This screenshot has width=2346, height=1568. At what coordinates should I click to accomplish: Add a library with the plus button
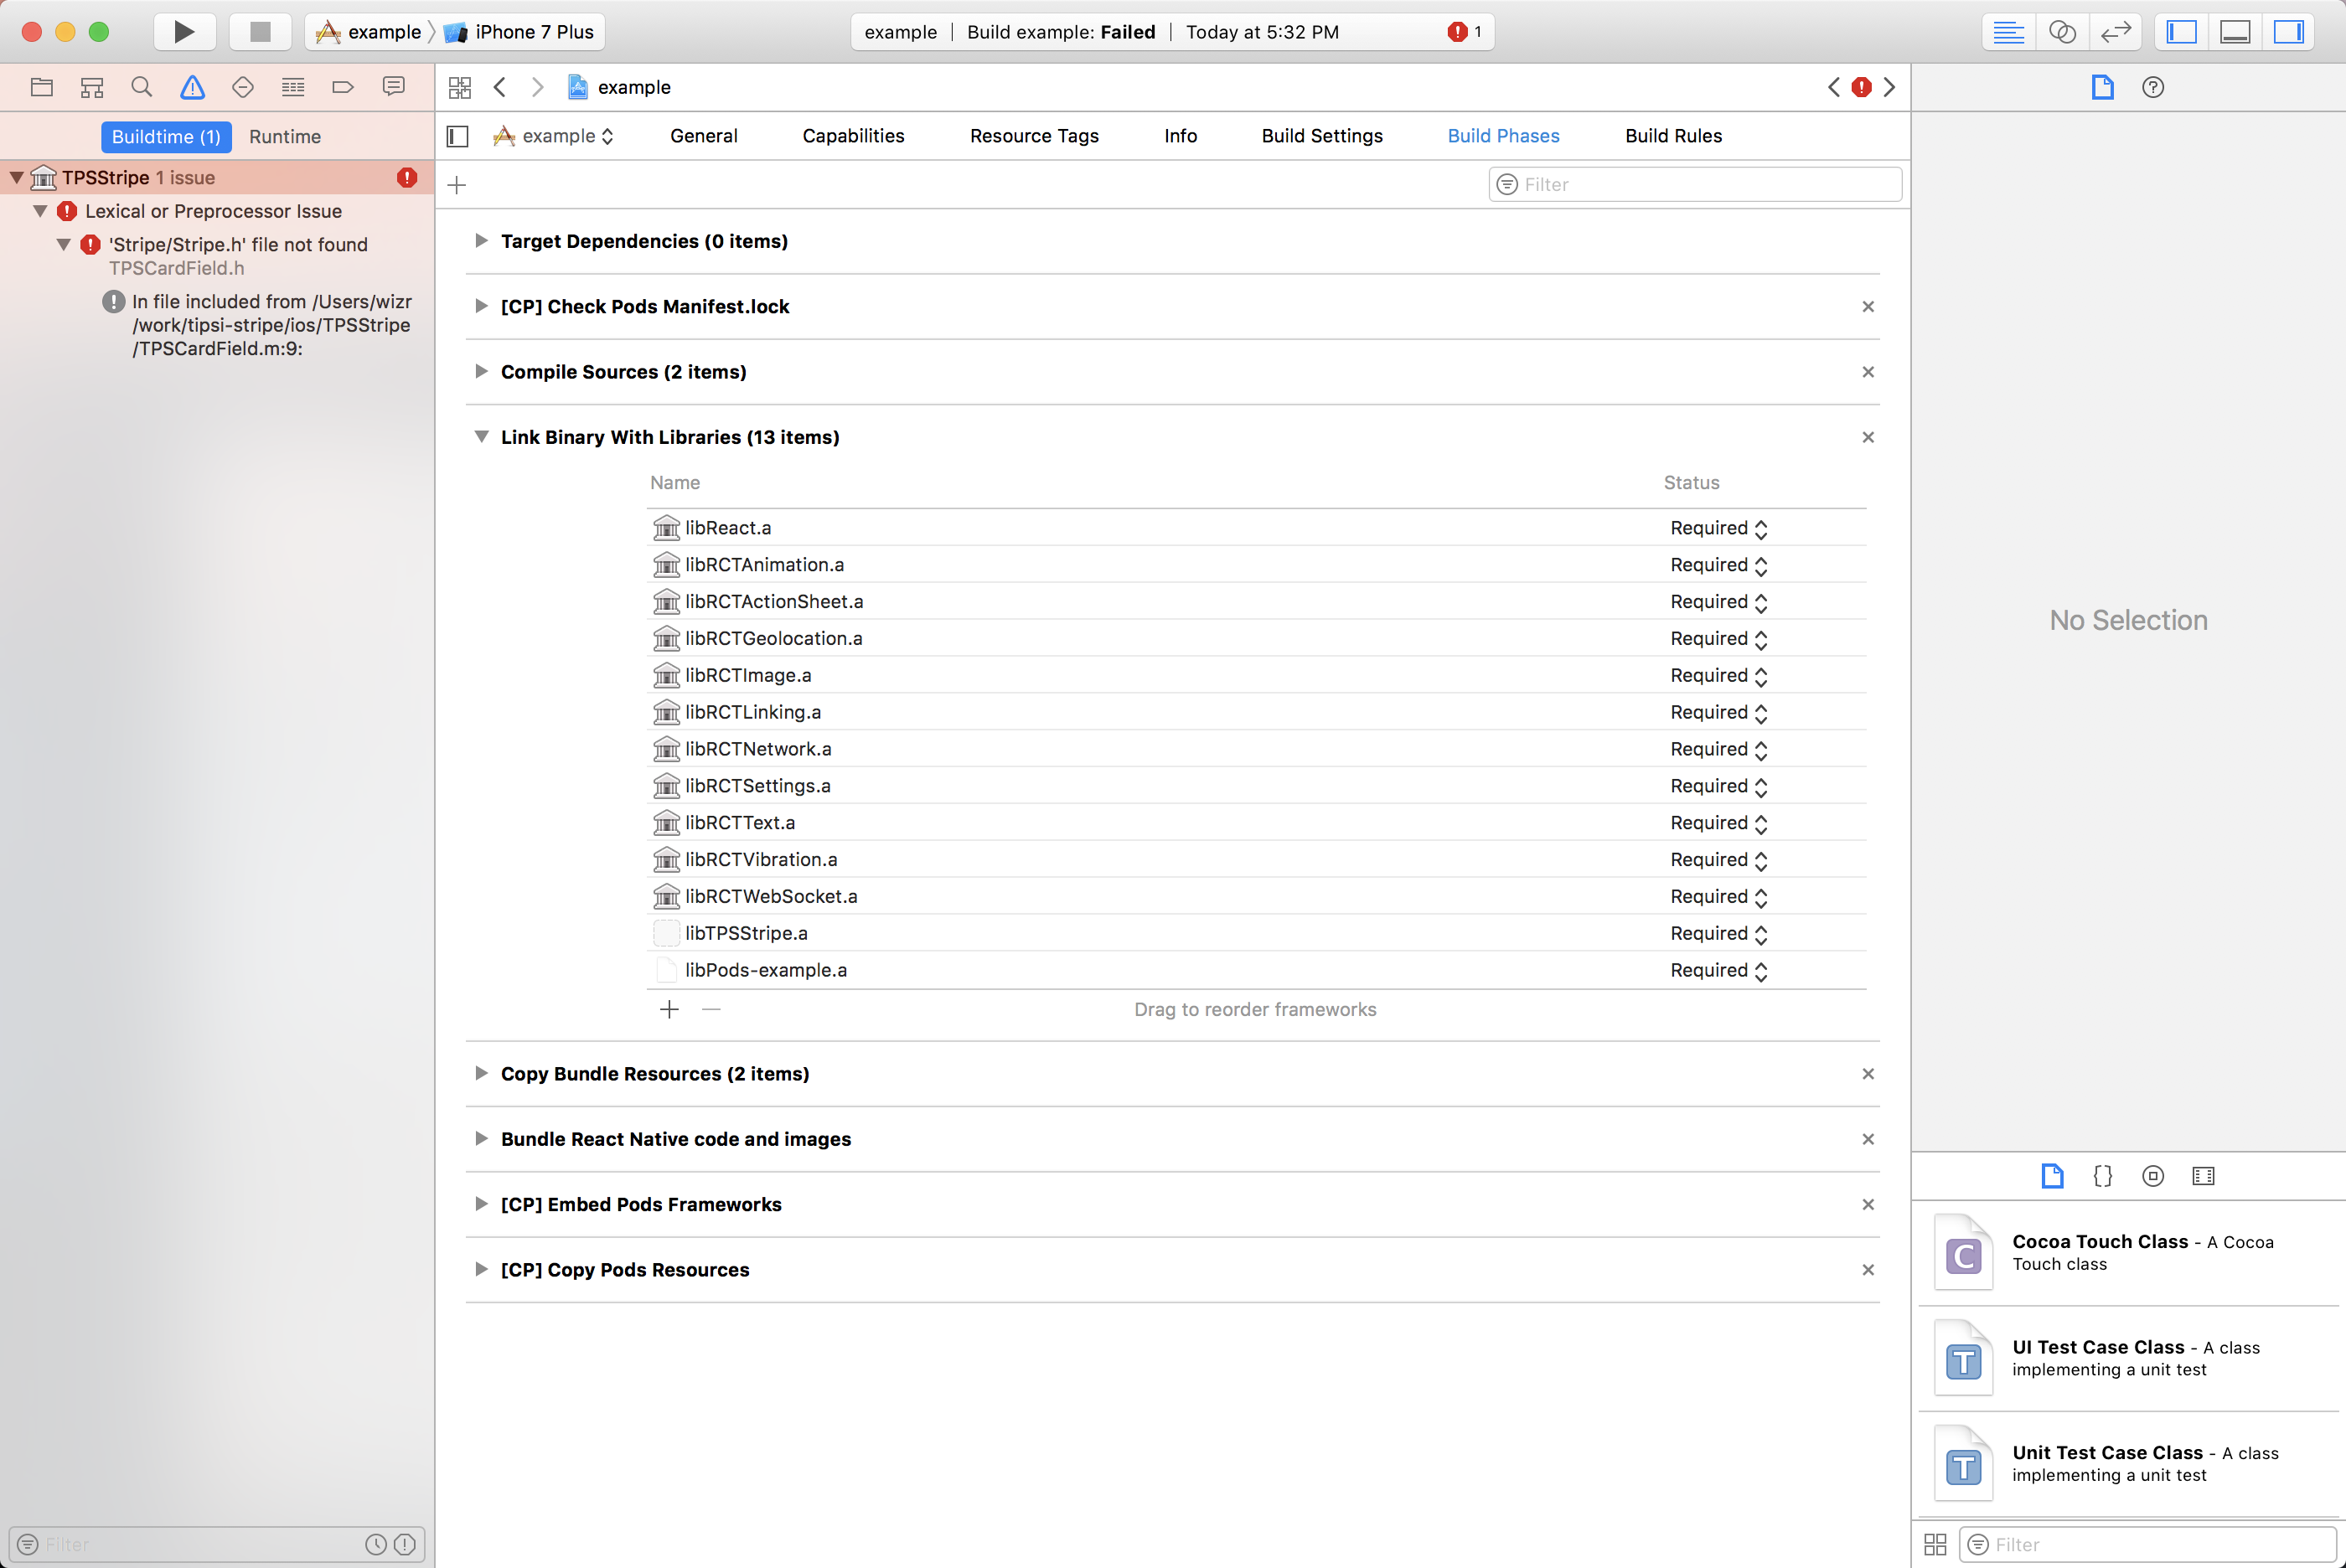tap(669, 1010)
